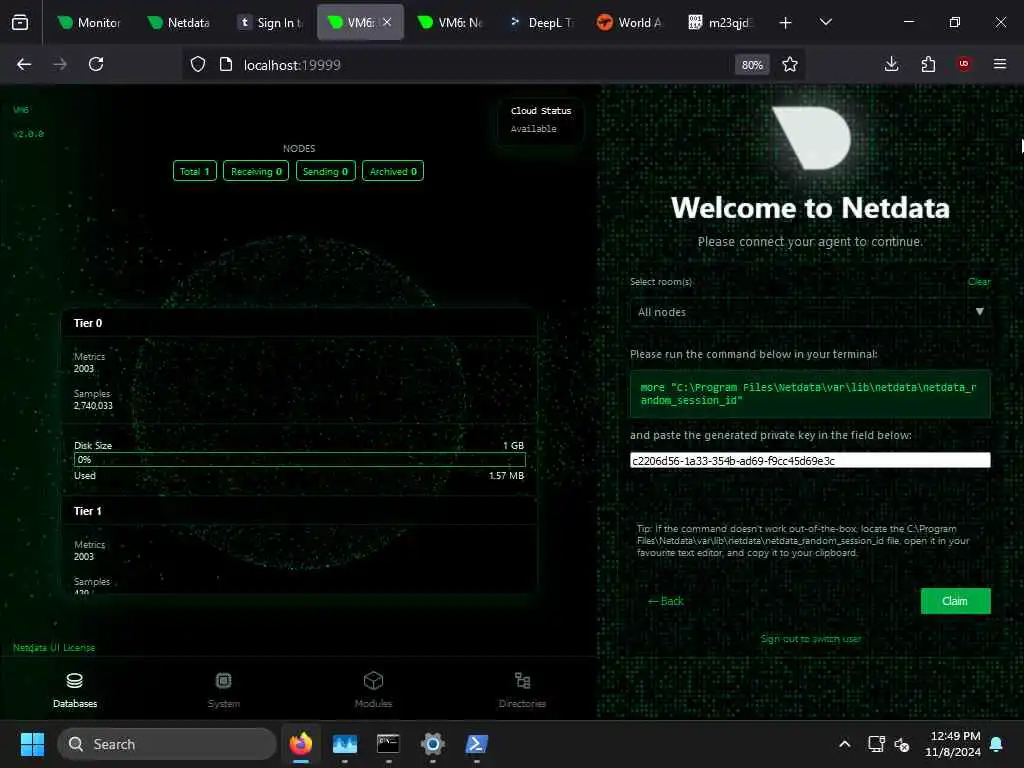Open the performance monitor taskbar app
This screenshot has width=1024, height=768.
coord(345,744)
